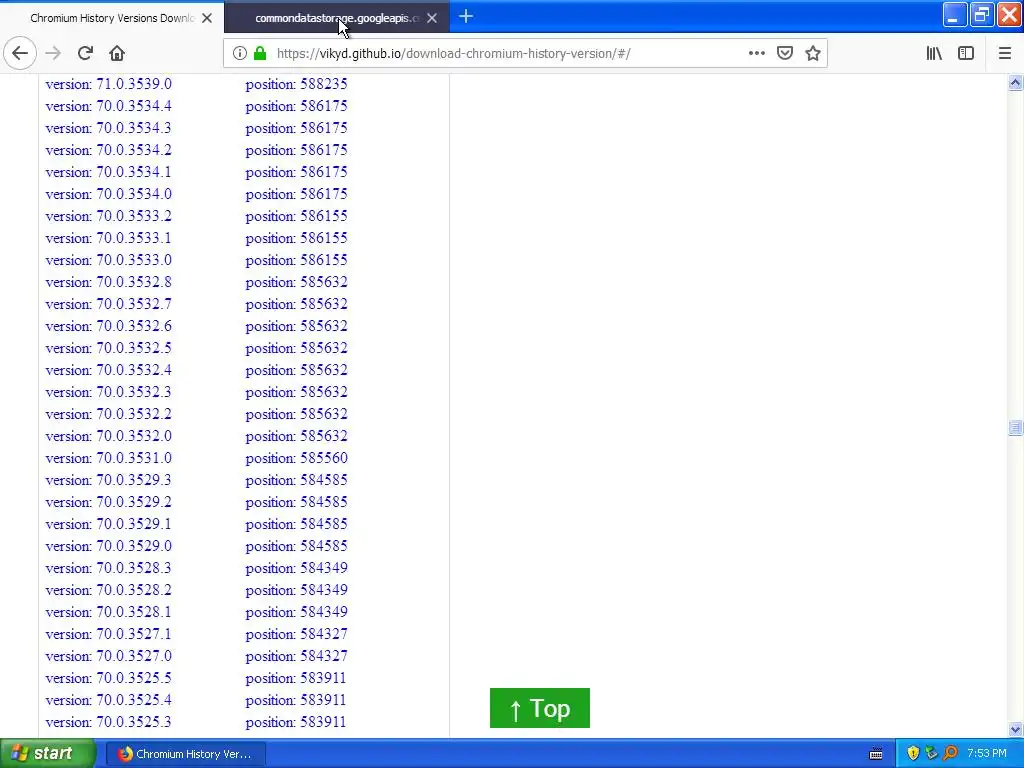Click position 585560 link
The width and height of the screenshot is (1024, 768).
pyautogui.click(x=296, y=458)
